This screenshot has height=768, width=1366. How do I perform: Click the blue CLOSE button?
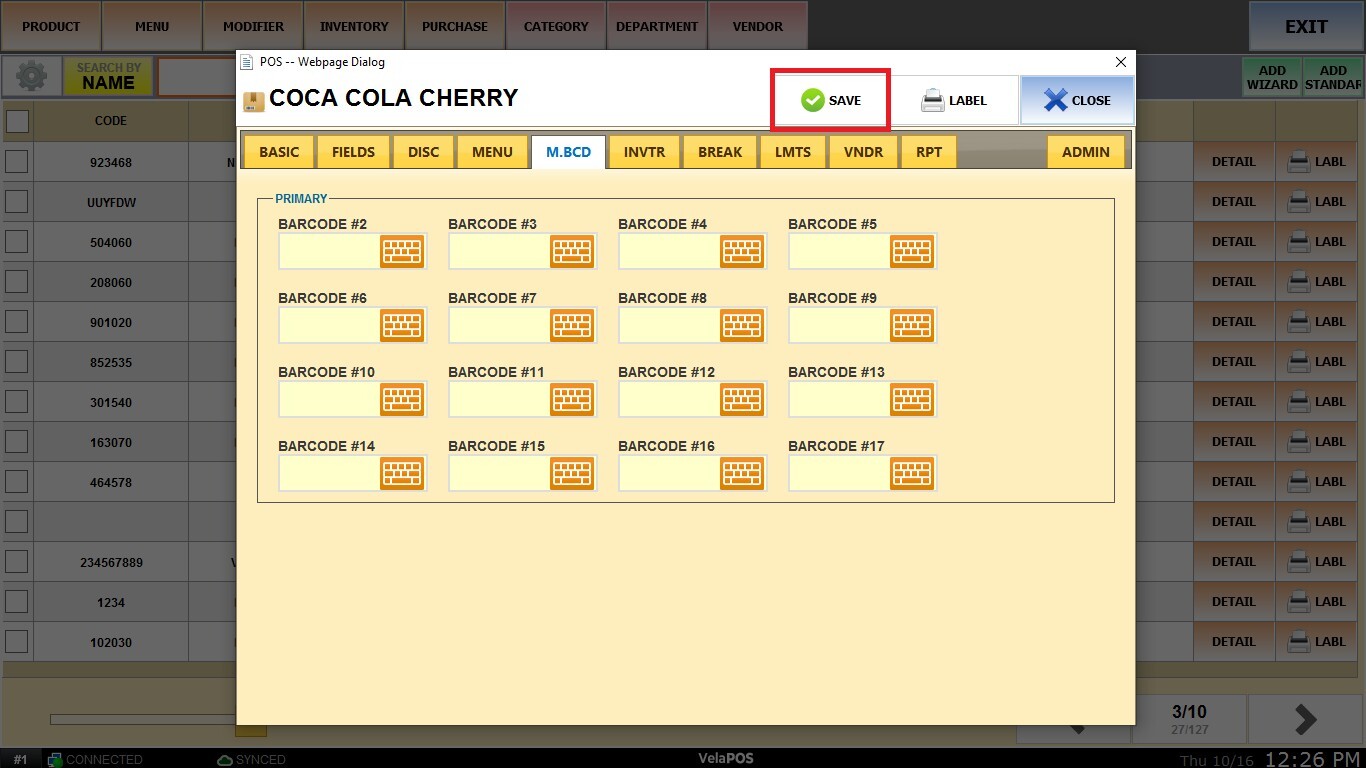click(1077, 100)
